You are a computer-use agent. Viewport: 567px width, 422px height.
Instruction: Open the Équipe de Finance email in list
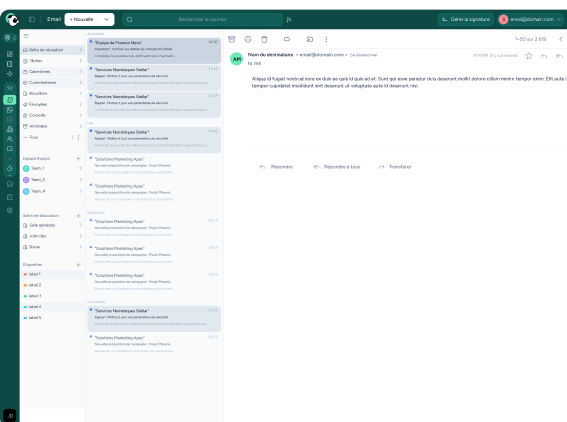pos(154,51)
